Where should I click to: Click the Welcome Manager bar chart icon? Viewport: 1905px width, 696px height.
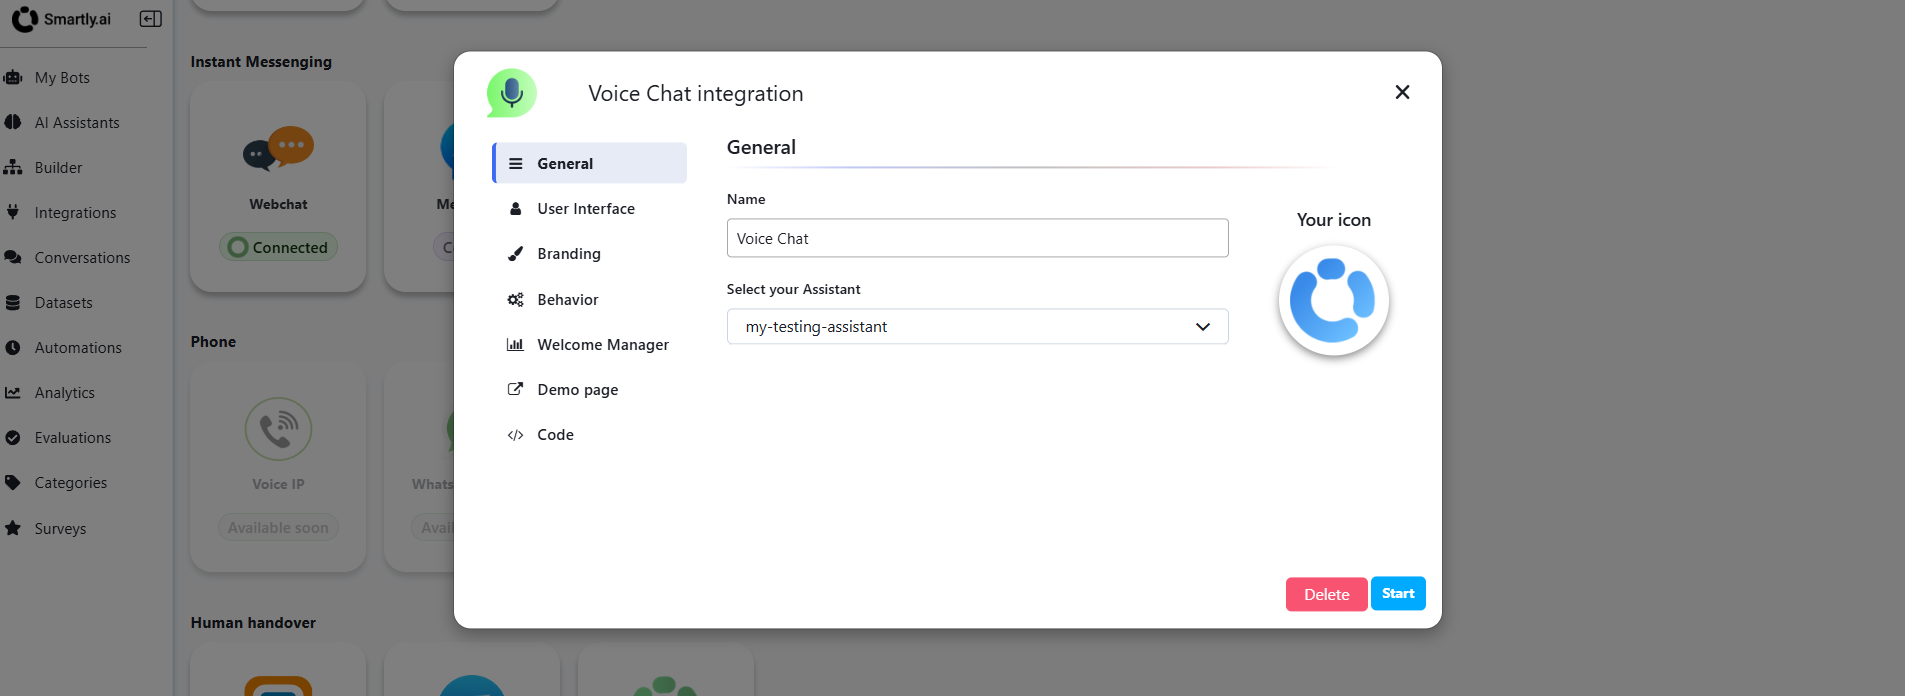tap(516, 344)
